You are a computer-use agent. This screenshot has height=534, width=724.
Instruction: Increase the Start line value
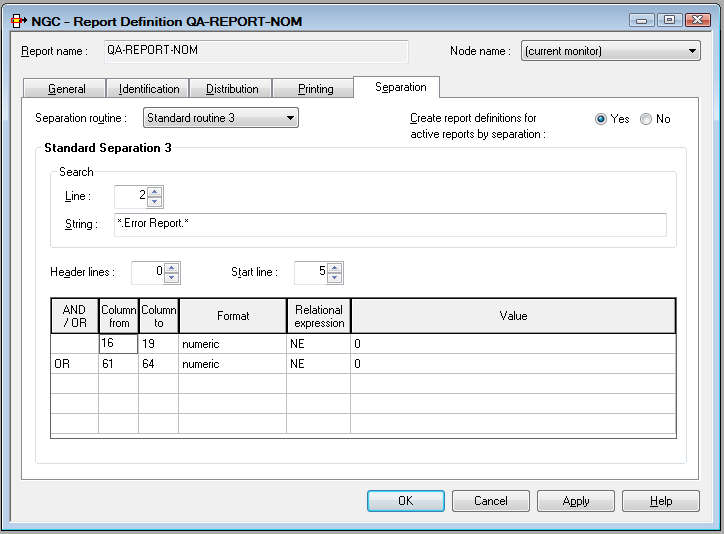point(334,268)
